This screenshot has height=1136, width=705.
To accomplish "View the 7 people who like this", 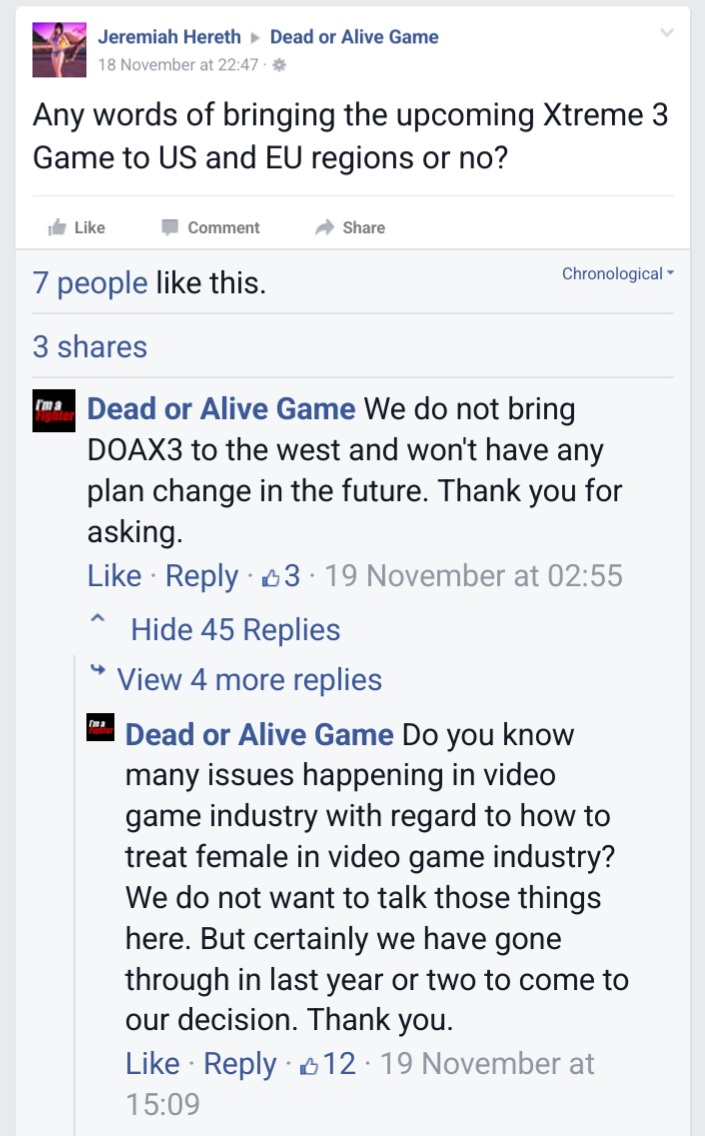I will tap(90, 283).
